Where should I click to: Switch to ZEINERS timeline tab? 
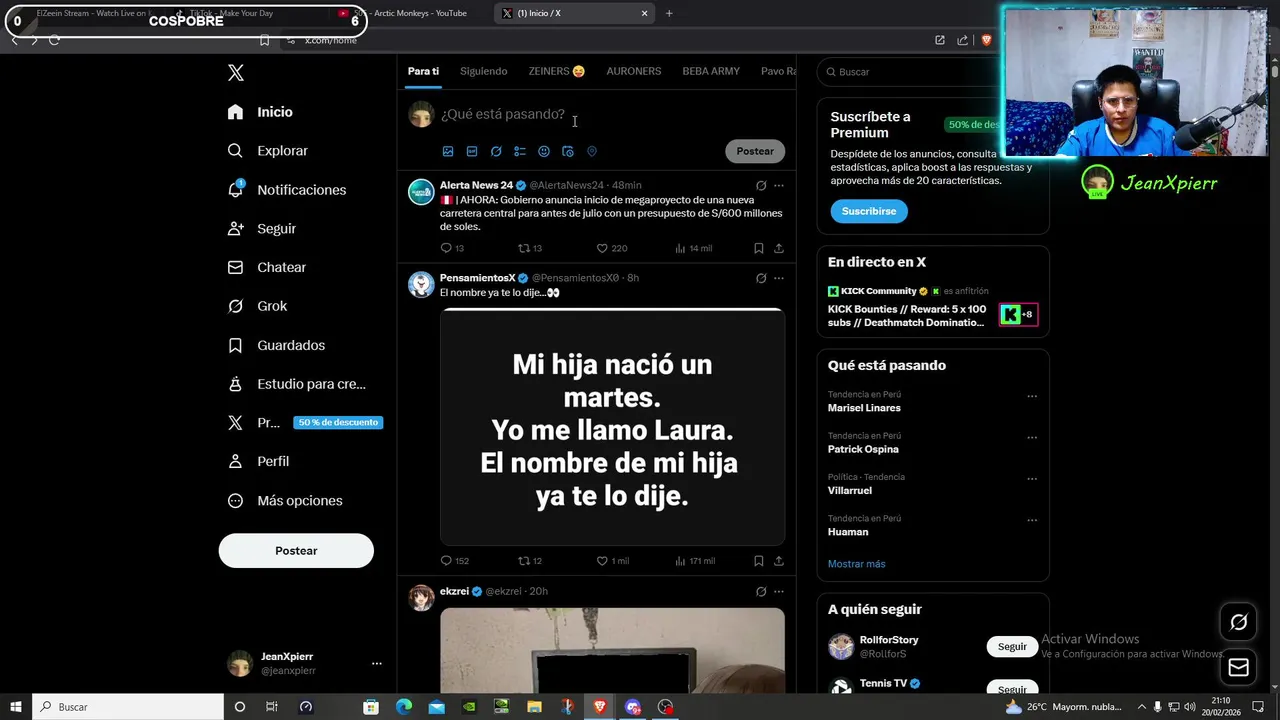pos(557,71)
